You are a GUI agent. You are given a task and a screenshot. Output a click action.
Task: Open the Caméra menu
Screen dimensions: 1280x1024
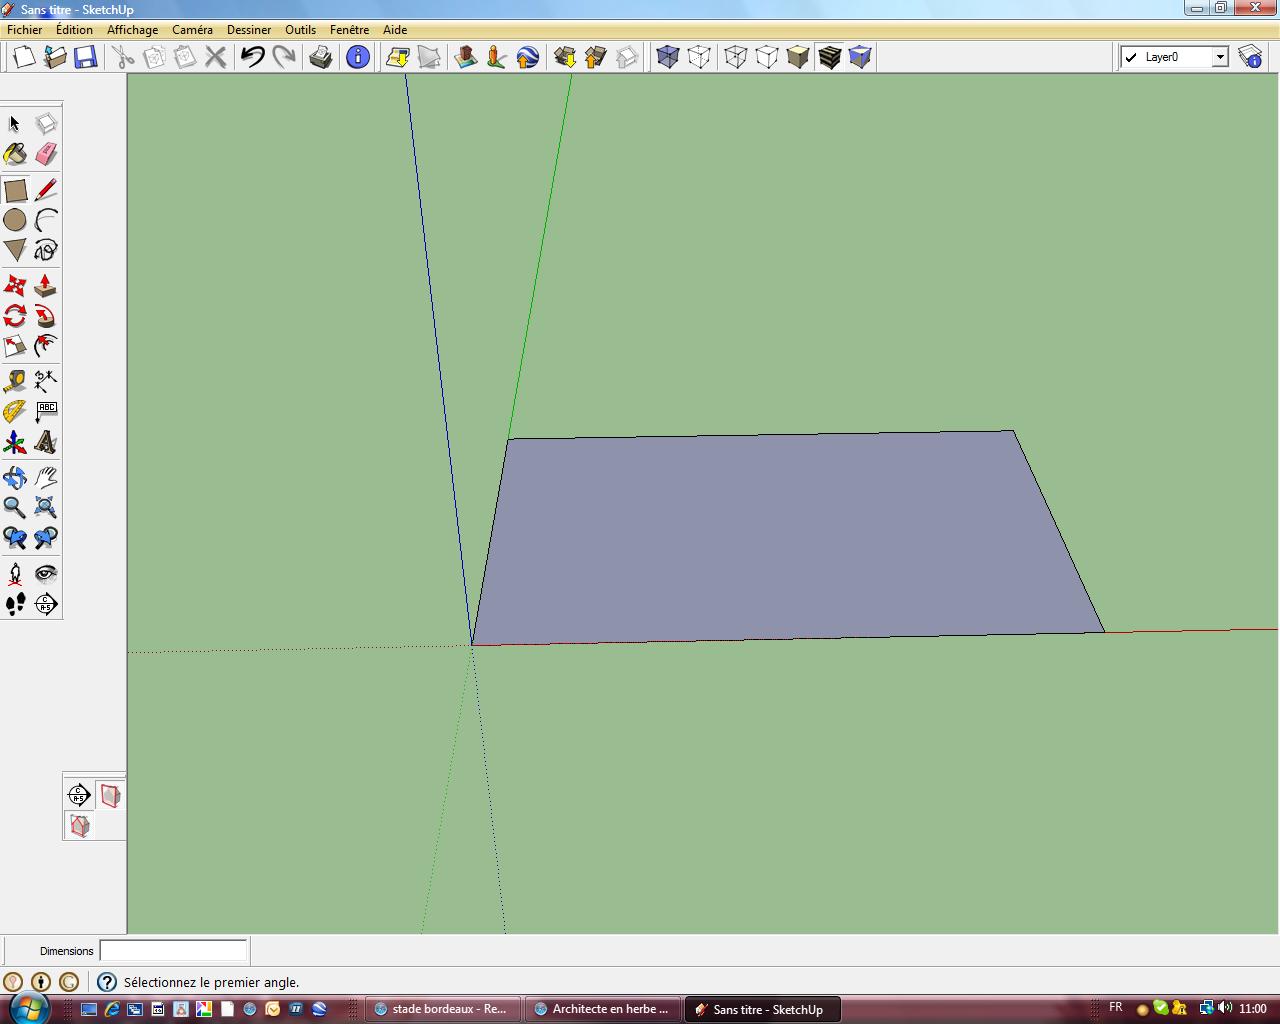pyautogui.click(x=192, y=30)
